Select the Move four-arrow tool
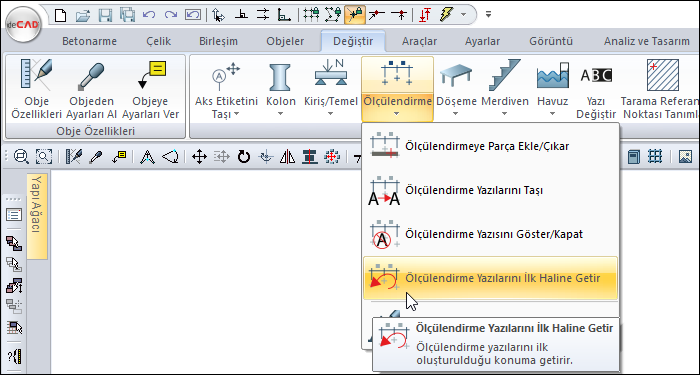 (199, 156)
